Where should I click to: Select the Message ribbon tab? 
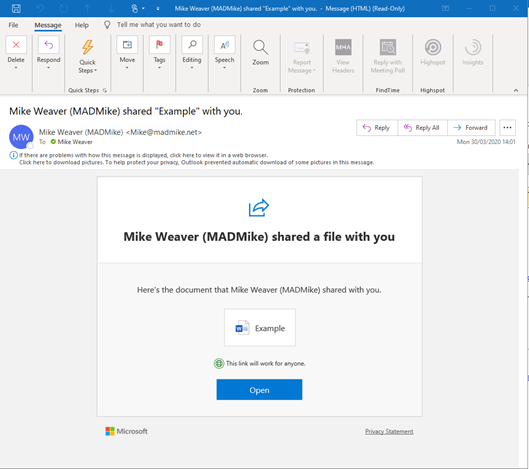[48, 25]
